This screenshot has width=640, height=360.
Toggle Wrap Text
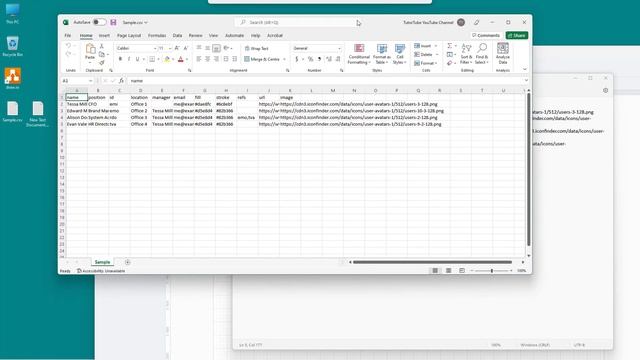257,48
